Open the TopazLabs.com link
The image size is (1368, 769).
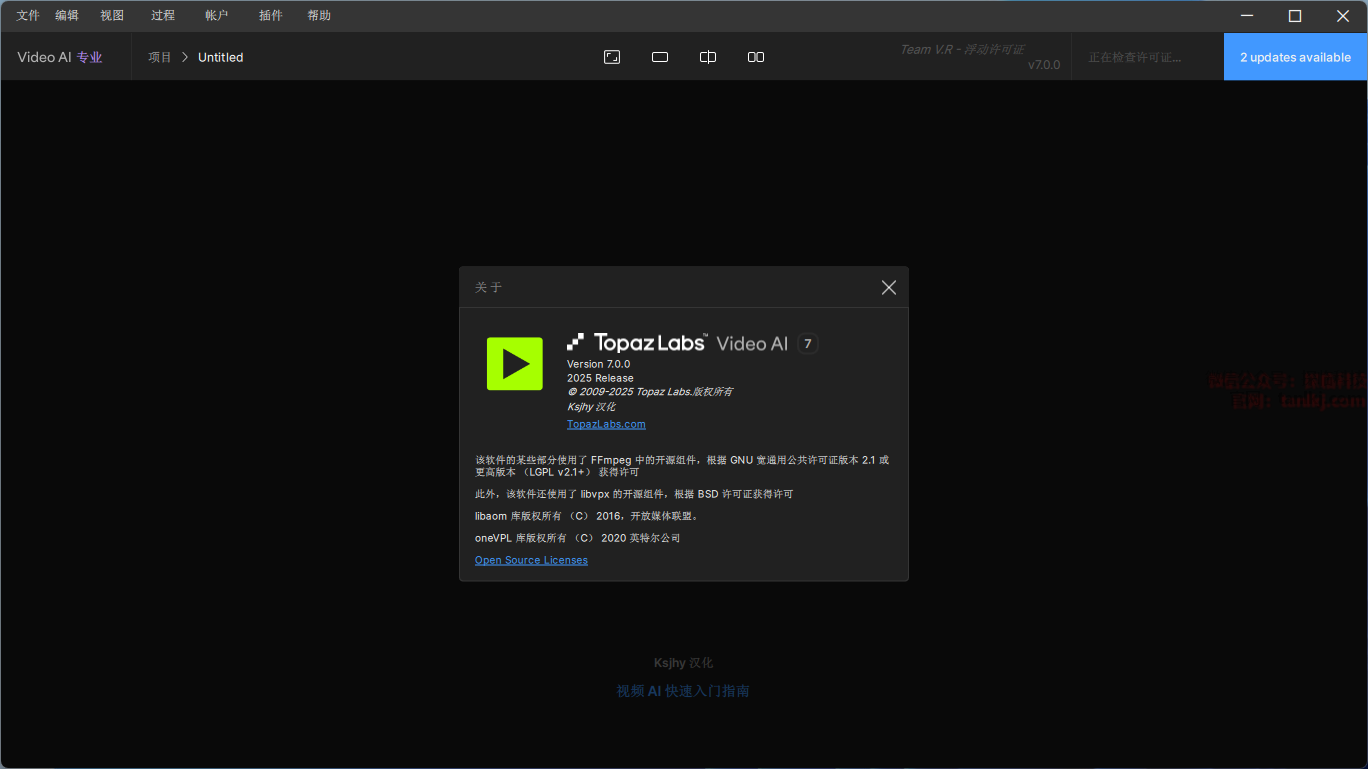[x=606, y=424]
